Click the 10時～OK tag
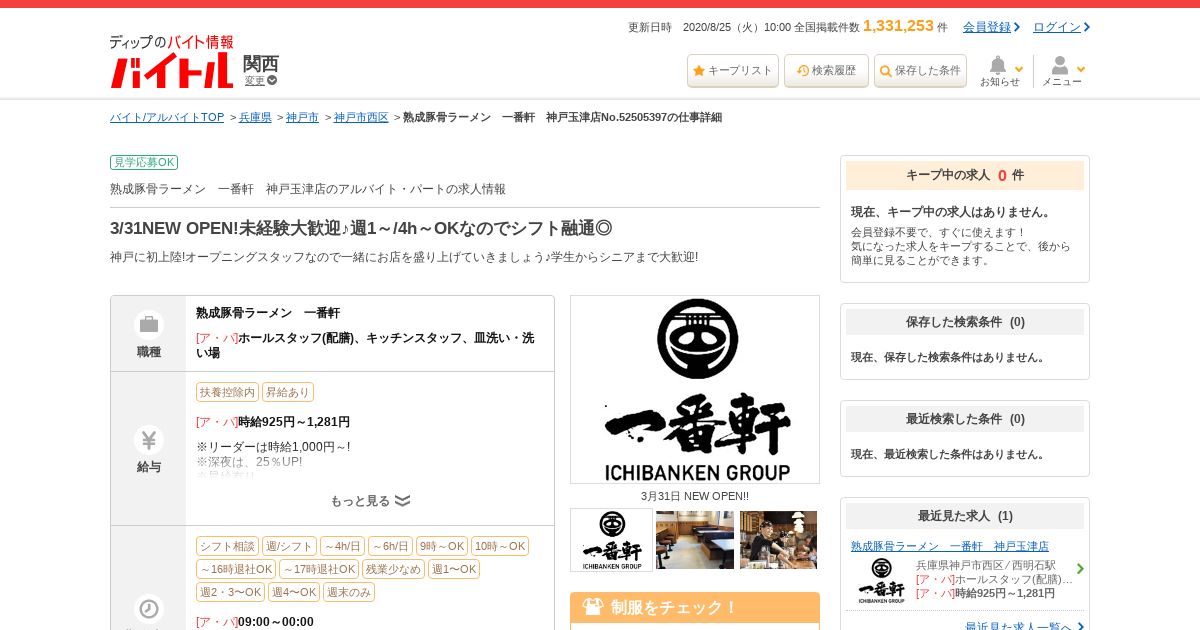This screenshot has width=1200, height=630. click(x=500, y=546)
